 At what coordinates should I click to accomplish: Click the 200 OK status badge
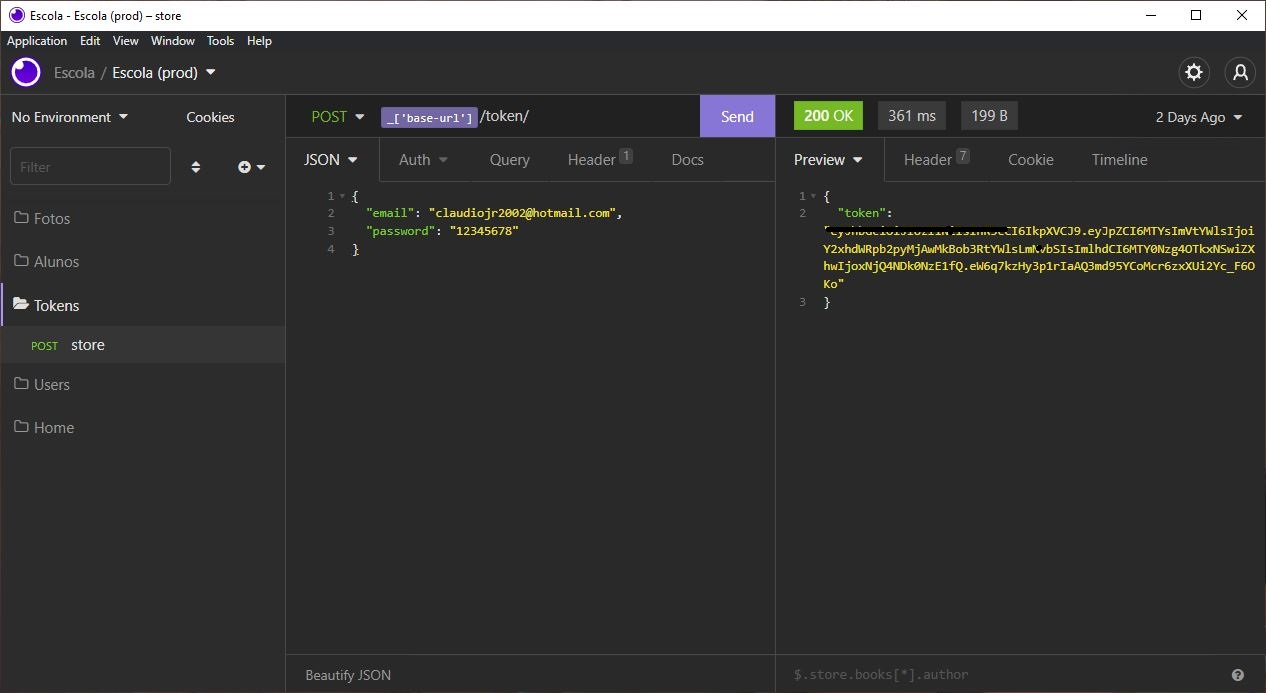tap(828, 115)
